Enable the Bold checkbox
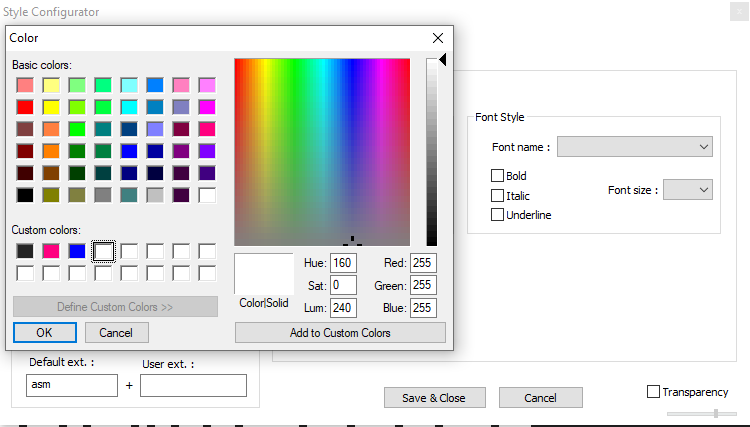Screen dimensions: 750x427 [497, 175]
